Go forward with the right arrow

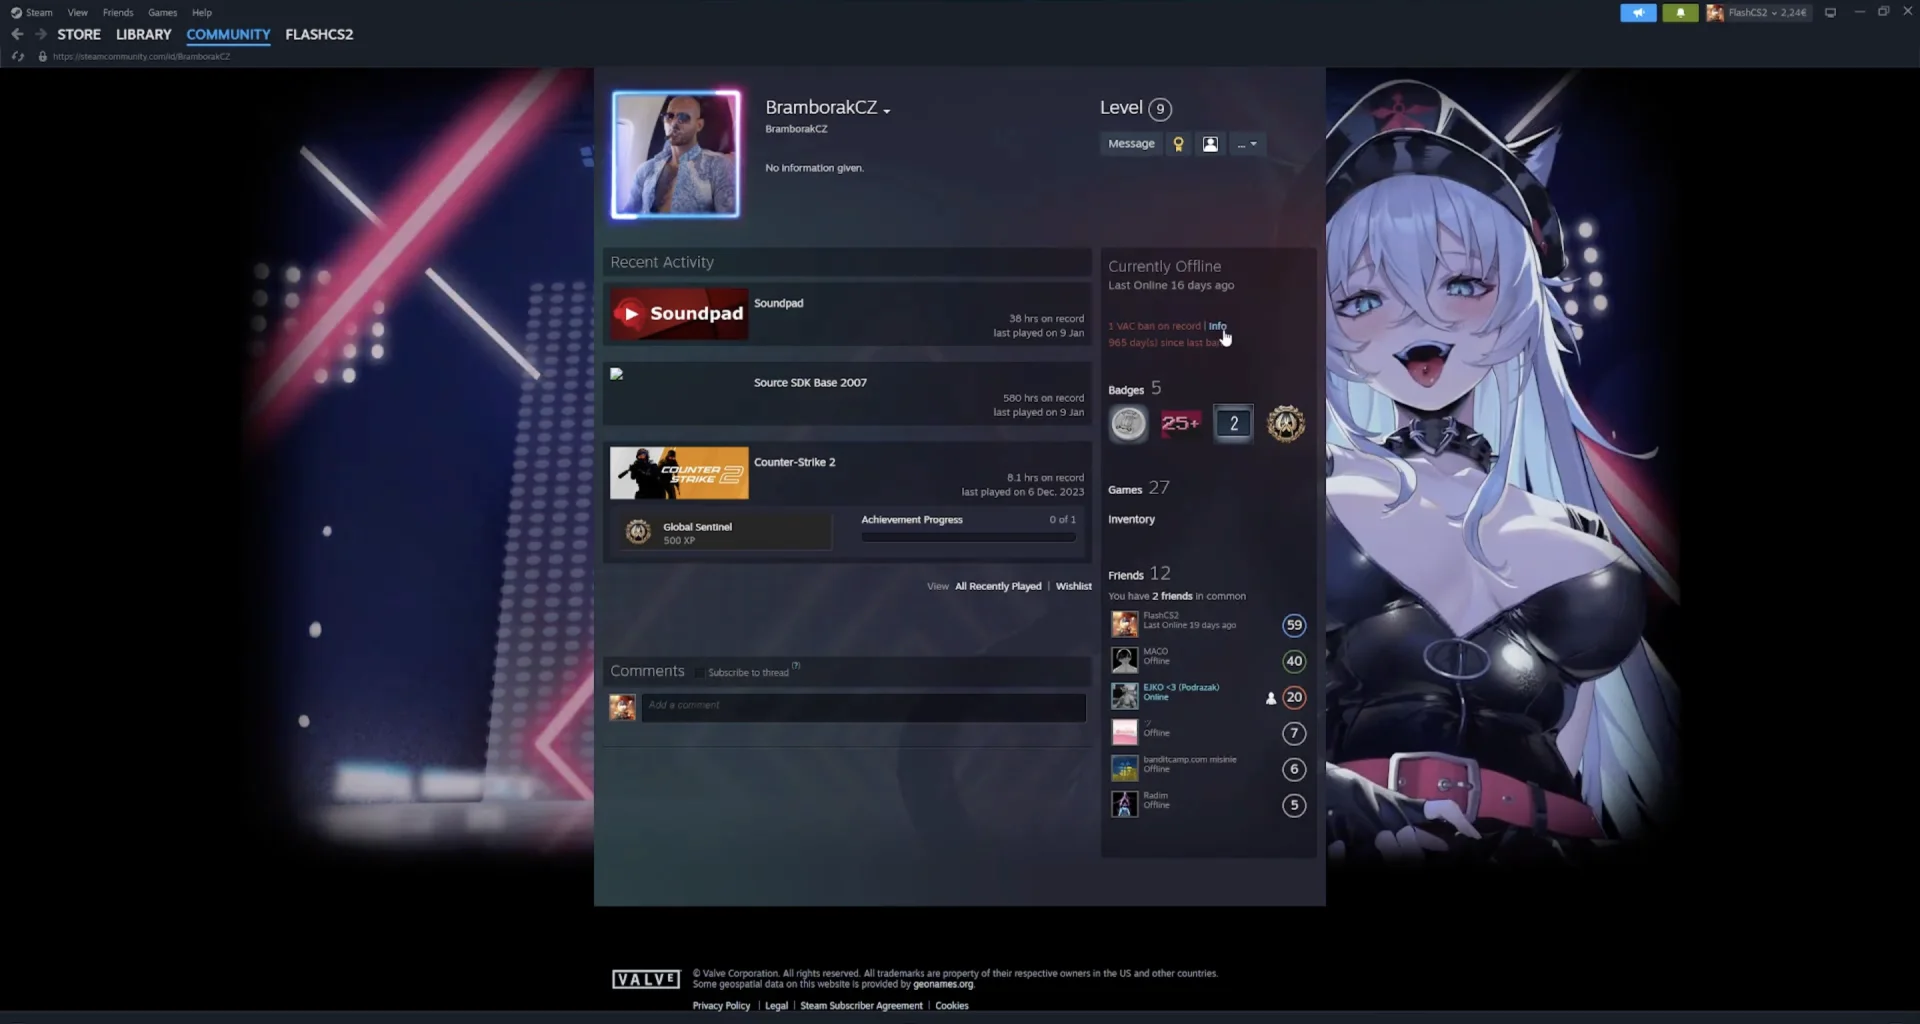coord(41,34)
